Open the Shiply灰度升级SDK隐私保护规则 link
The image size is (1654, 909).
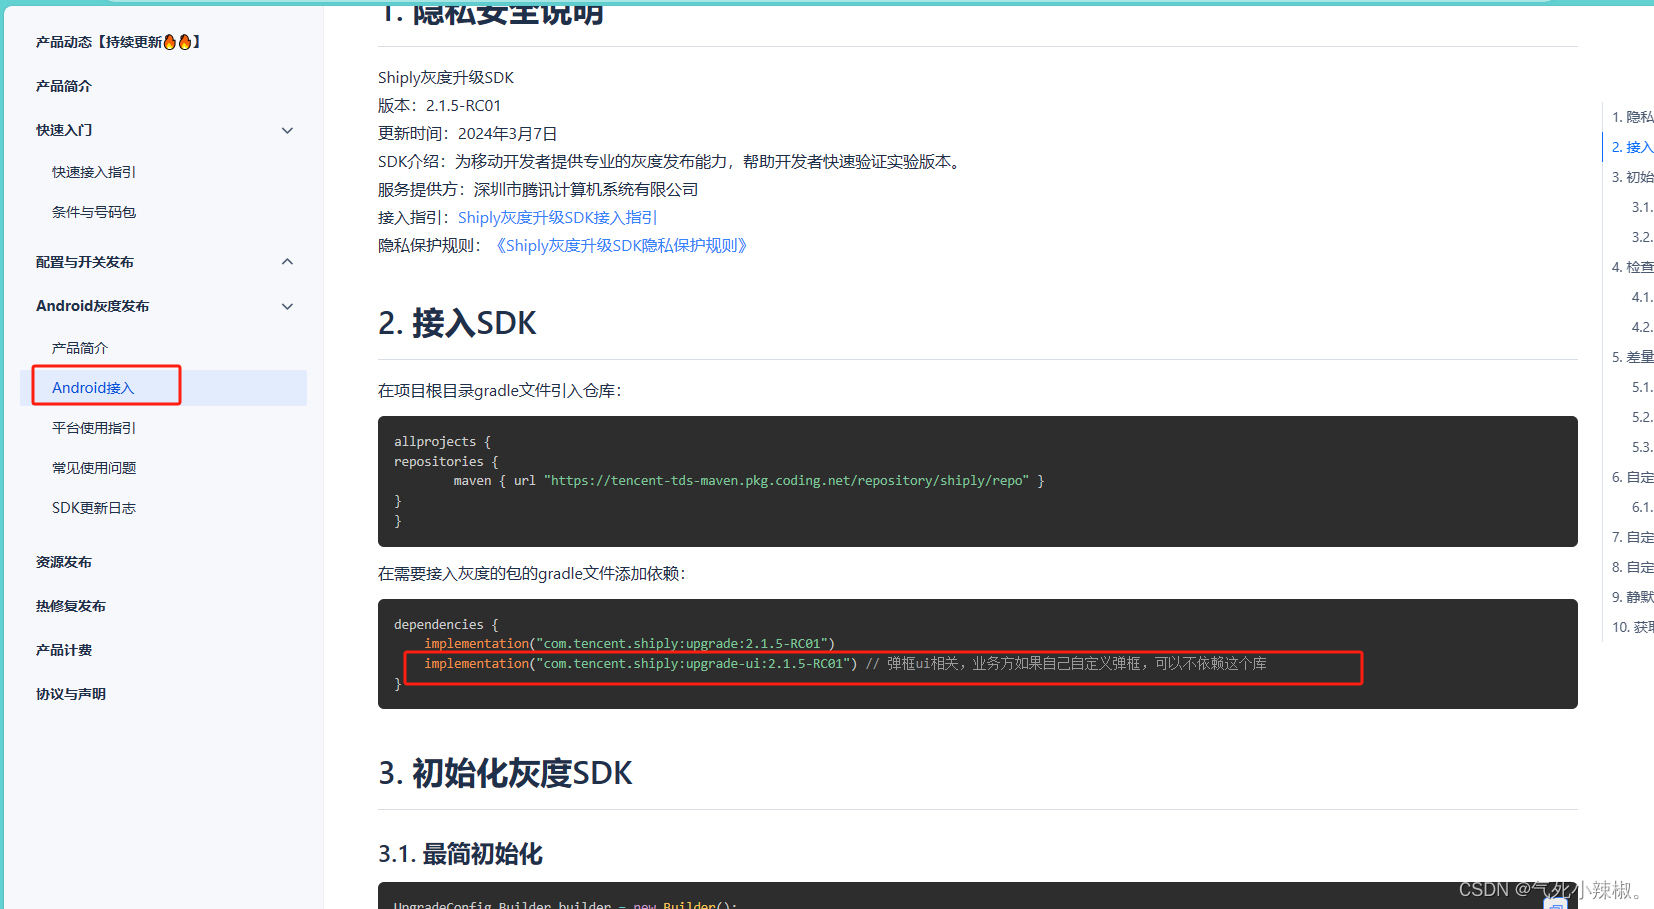coord(620,245)
